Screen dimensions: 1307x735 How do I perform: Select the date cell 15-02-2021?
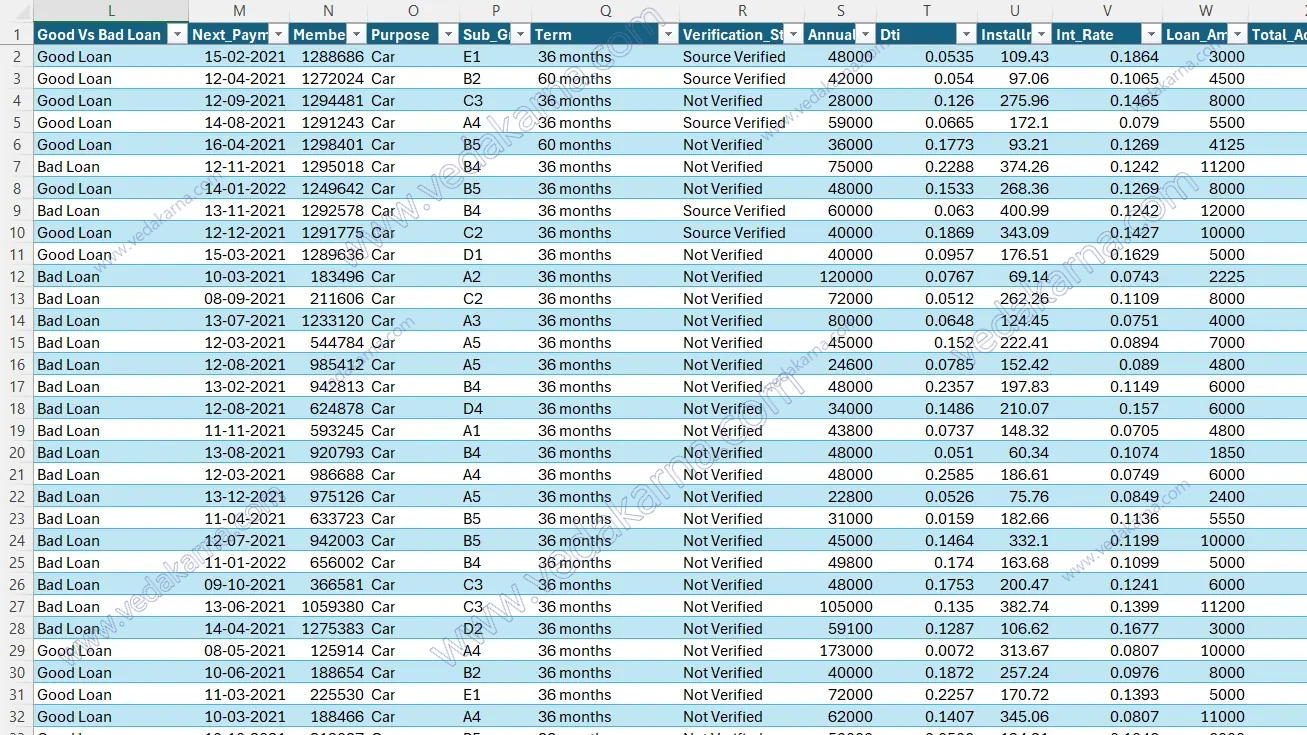click(x=239, y=56)
